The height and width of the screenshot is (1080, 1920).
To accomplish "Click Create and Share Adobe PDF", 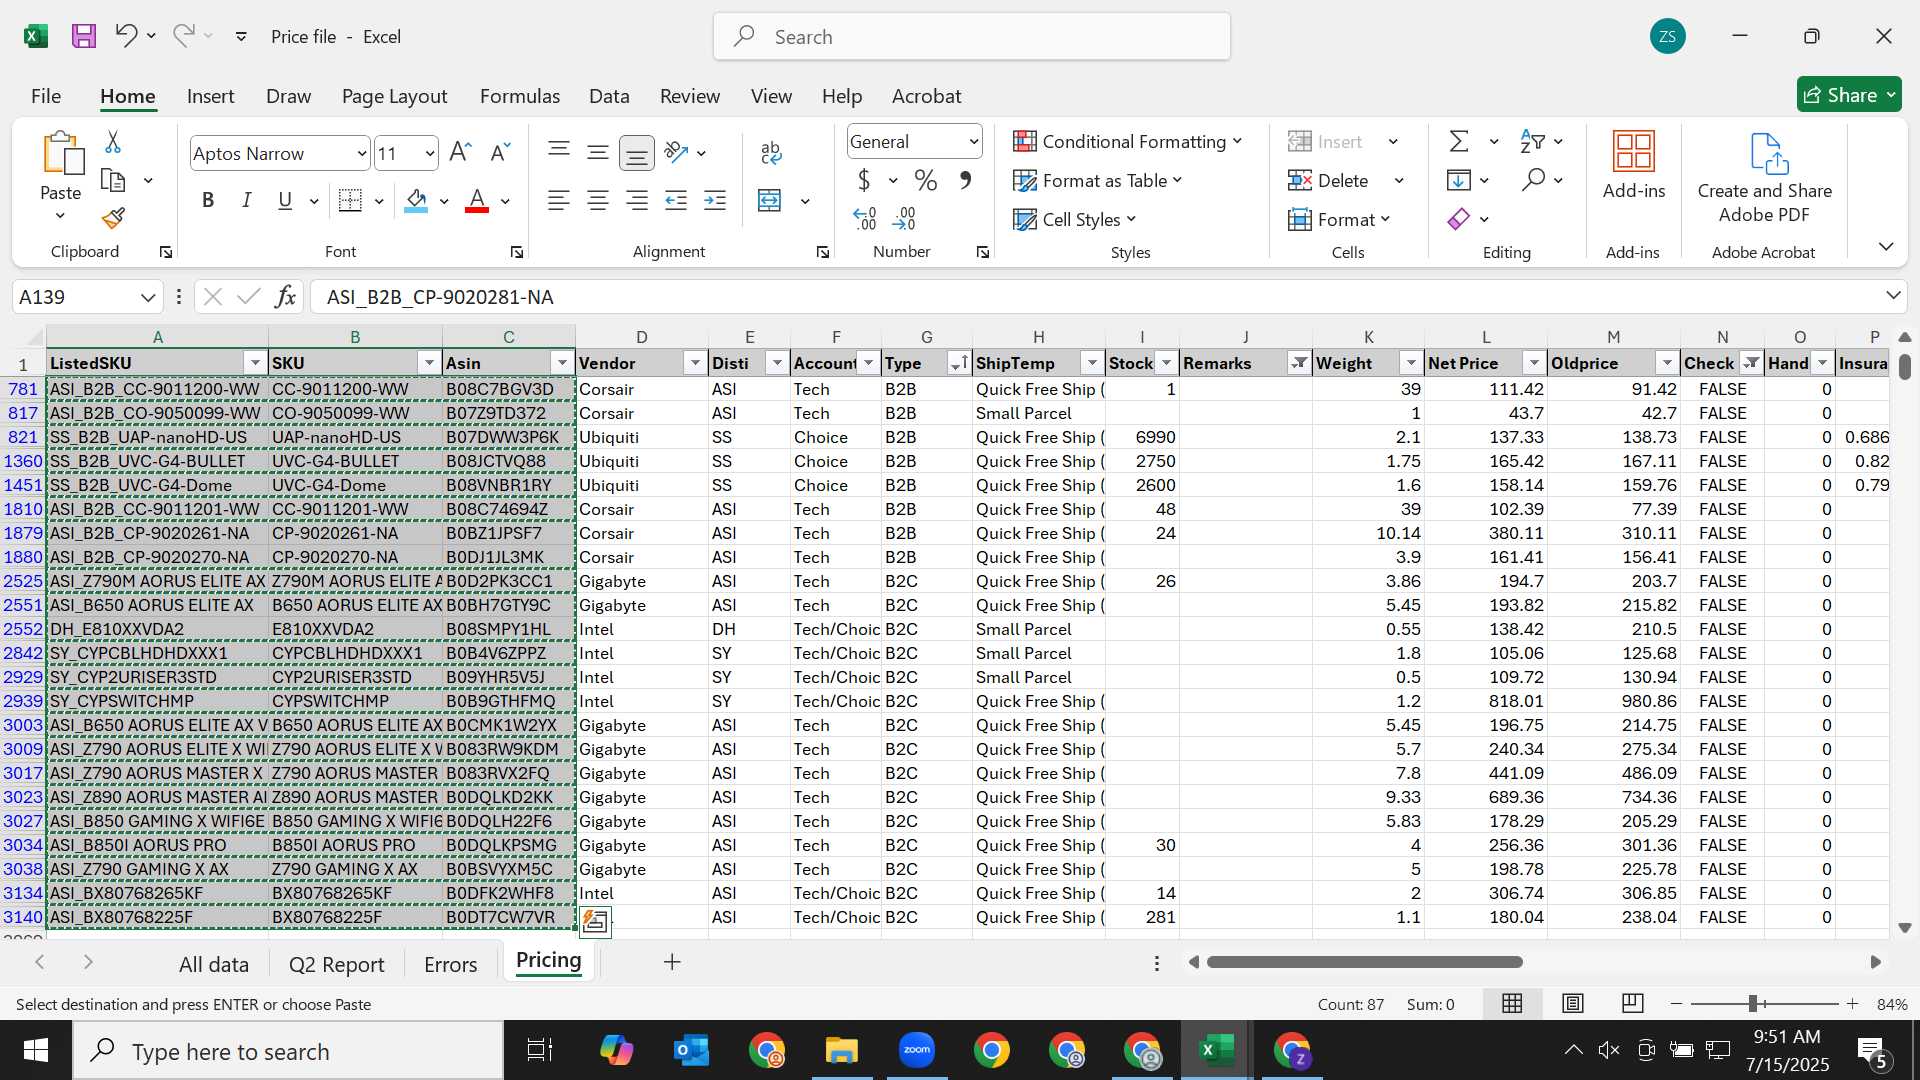I will (1765, 178).
